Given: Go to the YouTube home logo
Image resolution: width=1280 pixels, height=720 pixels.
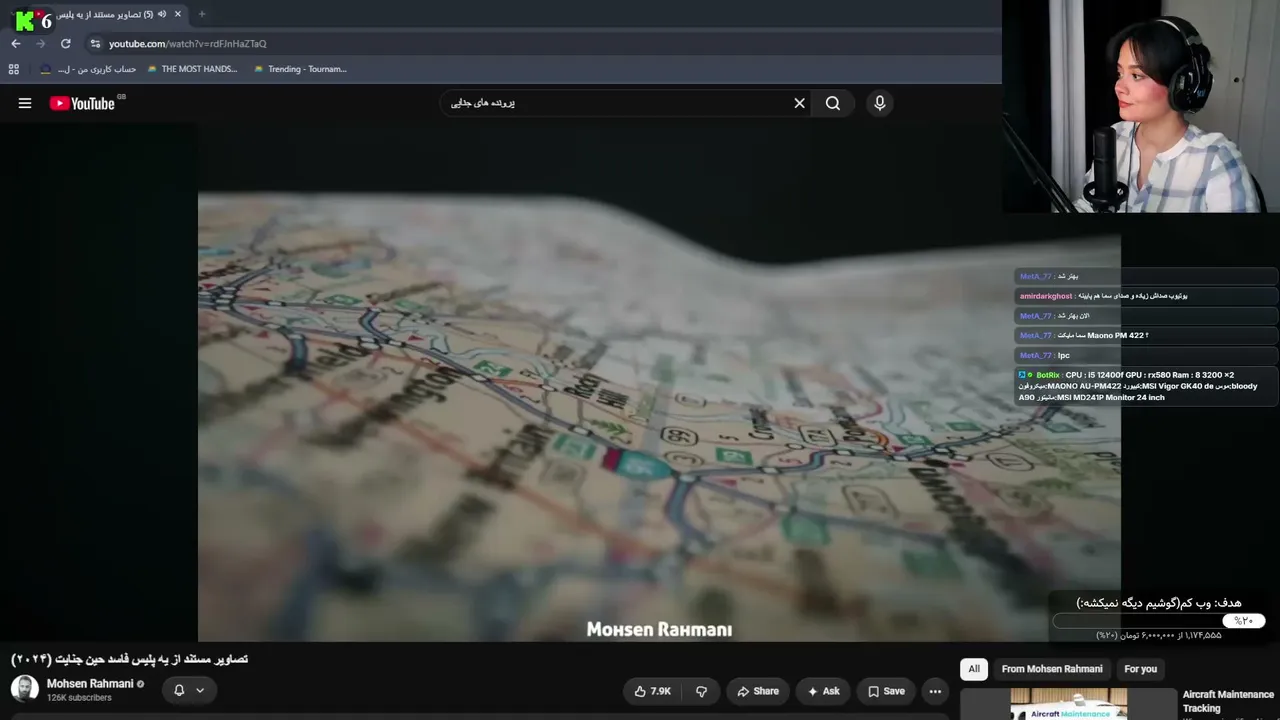Looking at the screenshot, I should 82,103.
